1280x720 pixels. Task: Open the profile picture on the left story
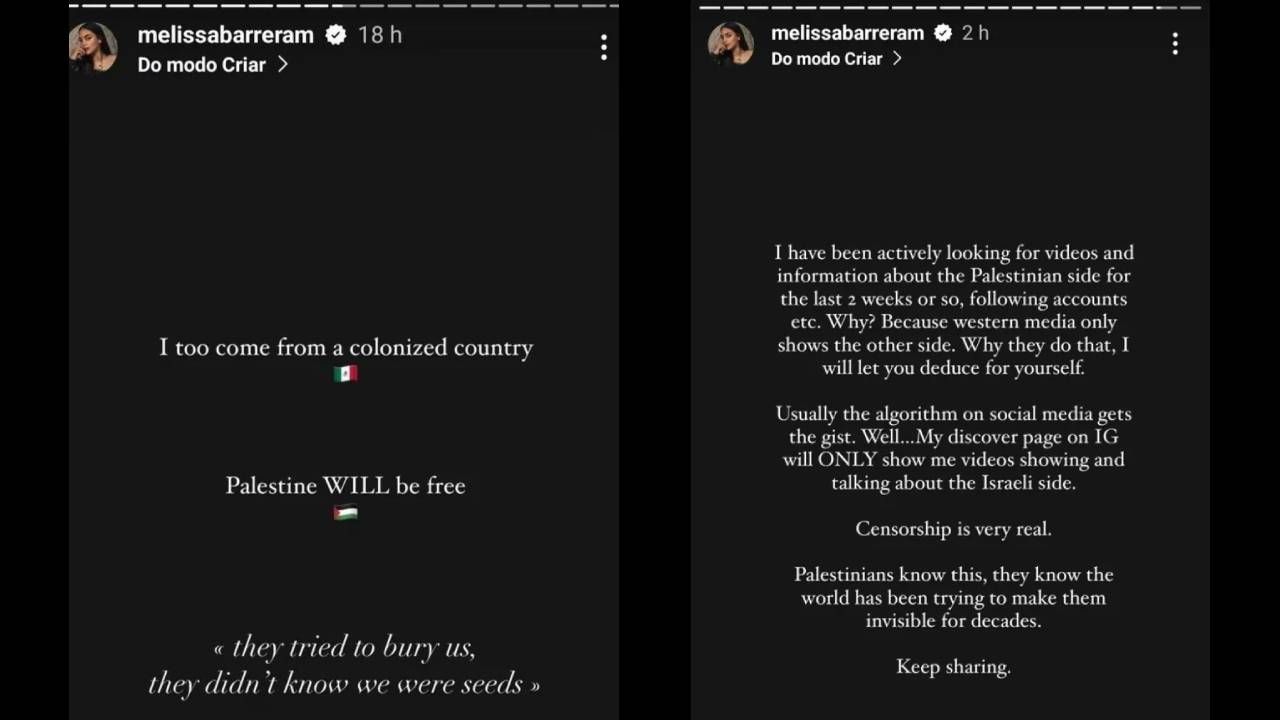coord(93,48)
